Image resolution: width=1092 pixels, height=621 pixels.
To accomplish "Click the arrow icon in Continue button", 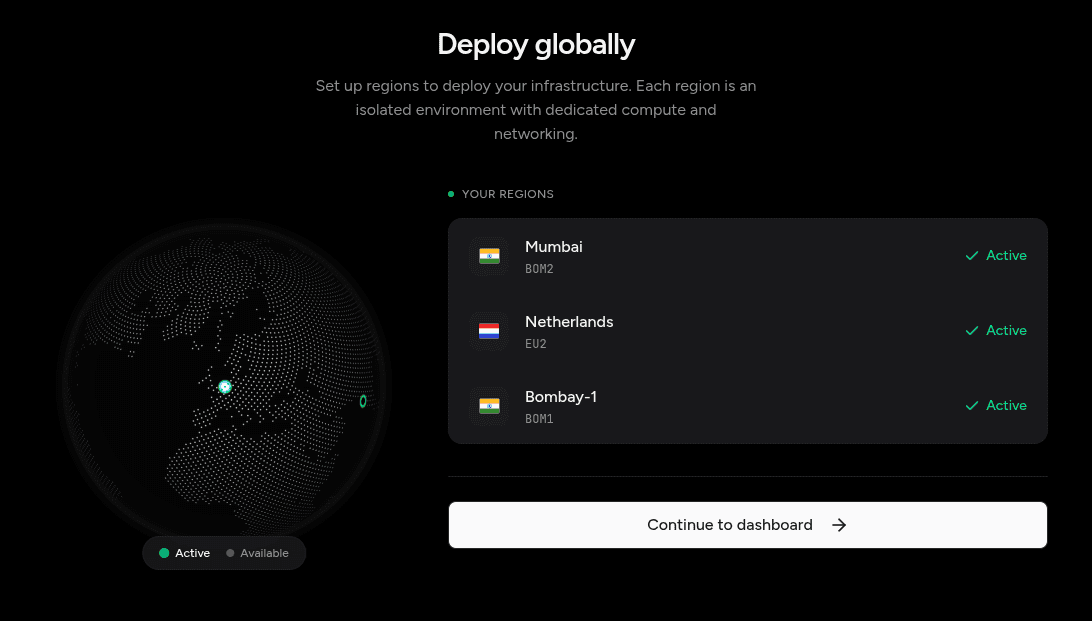I will coord(839,525).
